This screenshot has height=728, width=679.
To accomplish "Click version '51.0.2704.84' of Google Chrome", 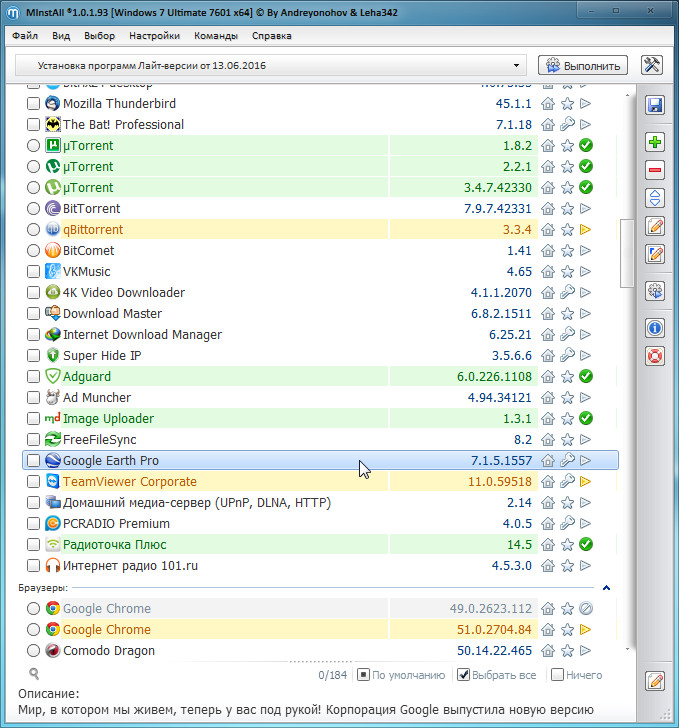I will click(x=494, y=630).
